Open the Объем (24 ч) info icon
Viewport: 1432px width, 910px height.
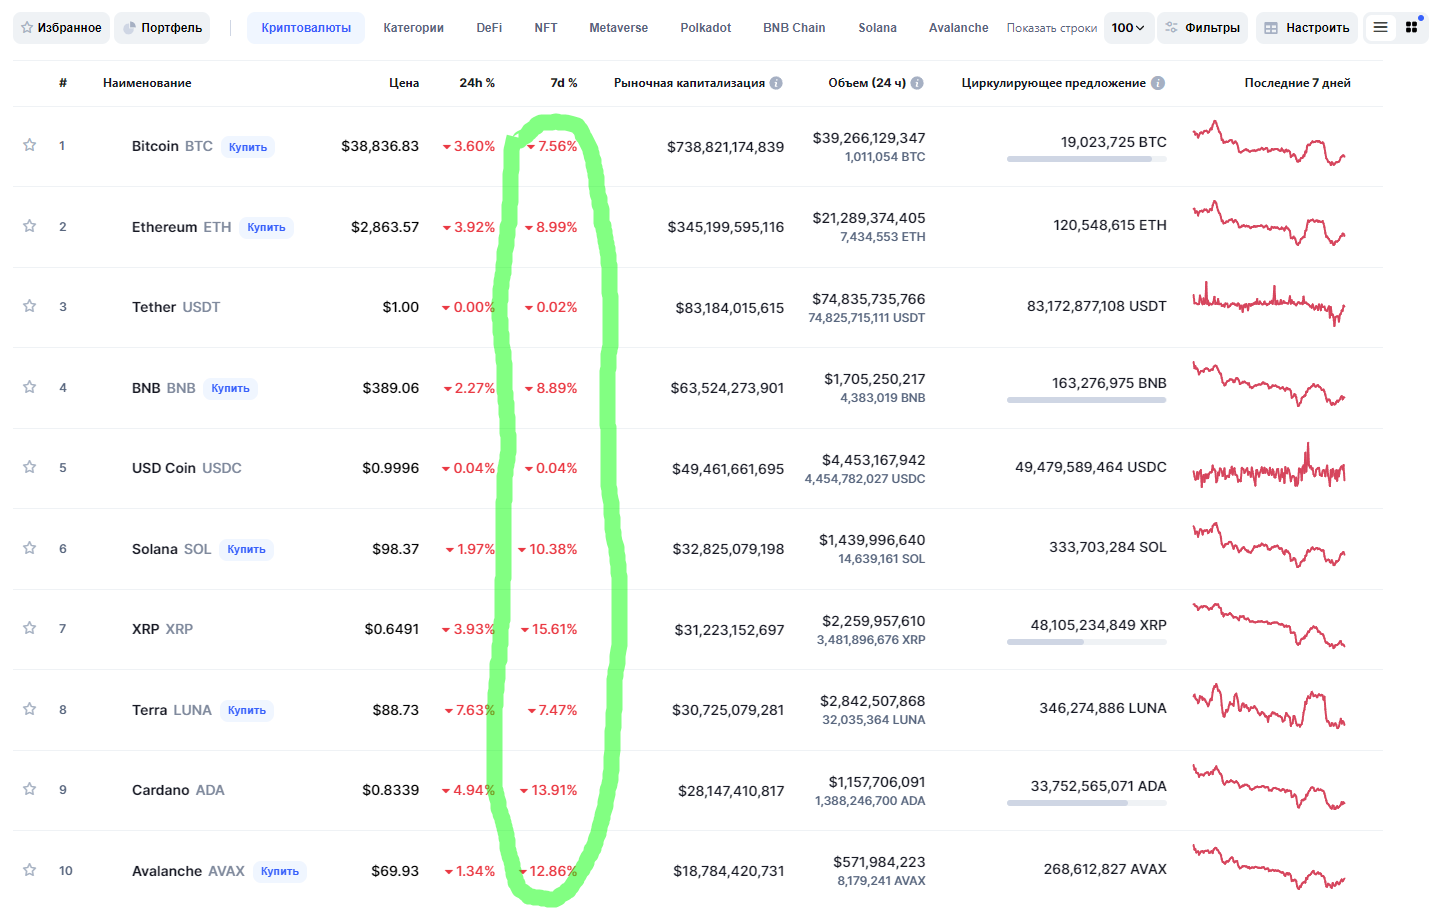pyautogui.click(x=917, y=83)
